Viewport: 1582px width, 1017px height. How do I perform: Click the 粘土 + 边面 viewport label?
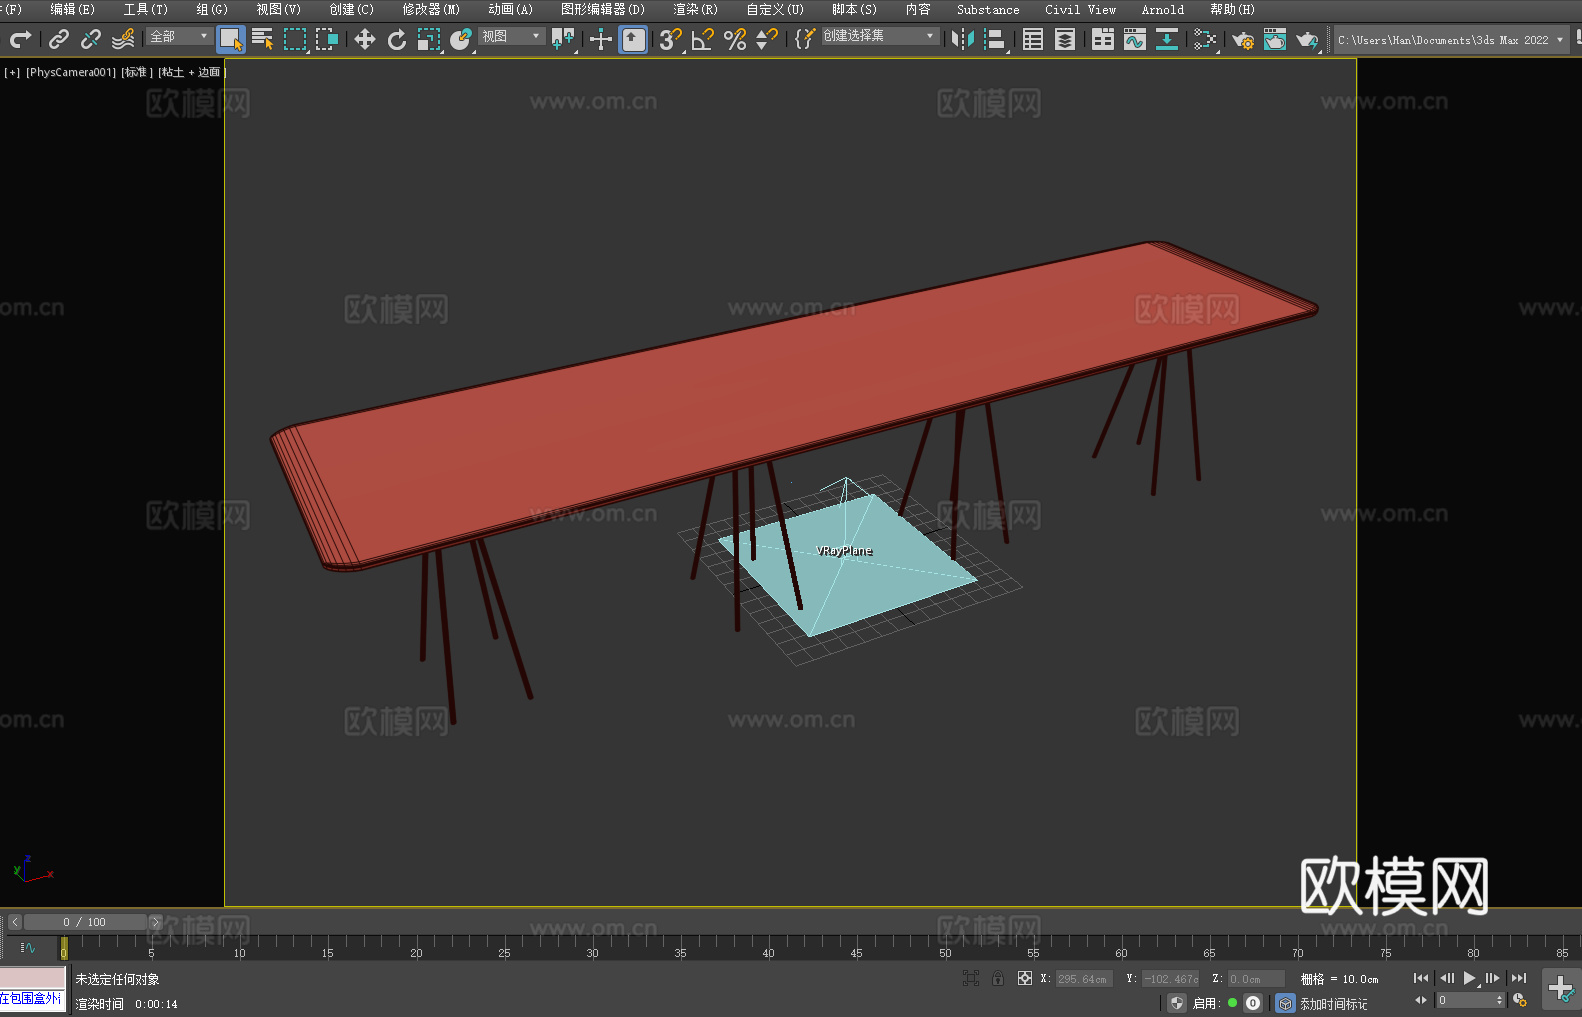pos(192,72)
